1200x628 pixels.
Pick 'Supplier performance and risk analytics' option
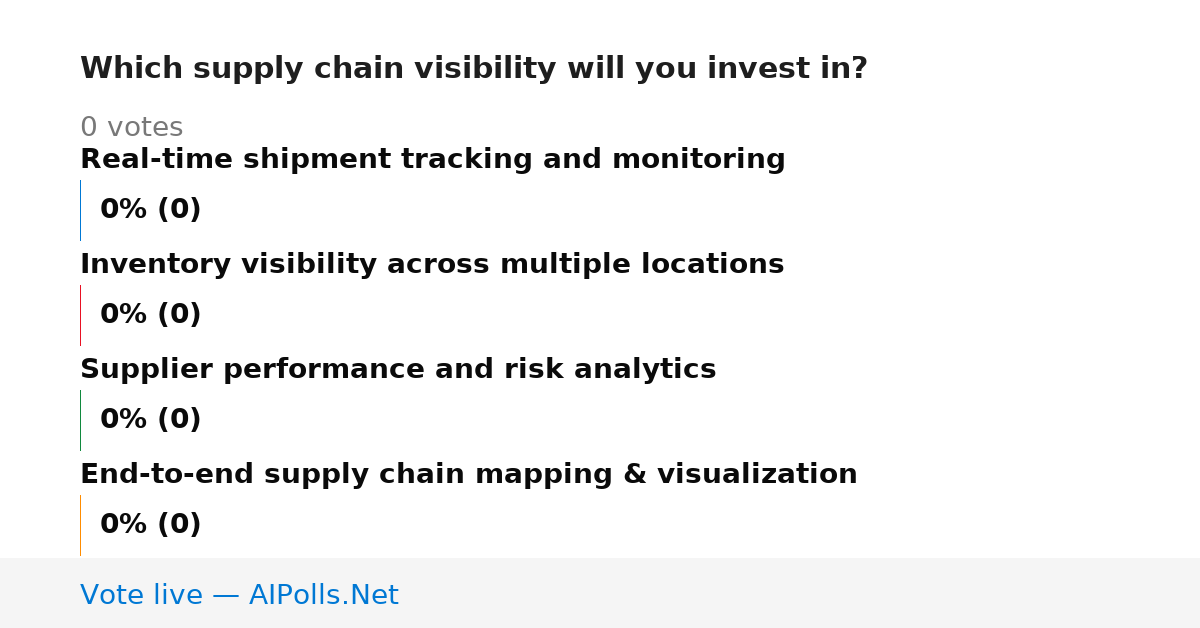[398, 370]
